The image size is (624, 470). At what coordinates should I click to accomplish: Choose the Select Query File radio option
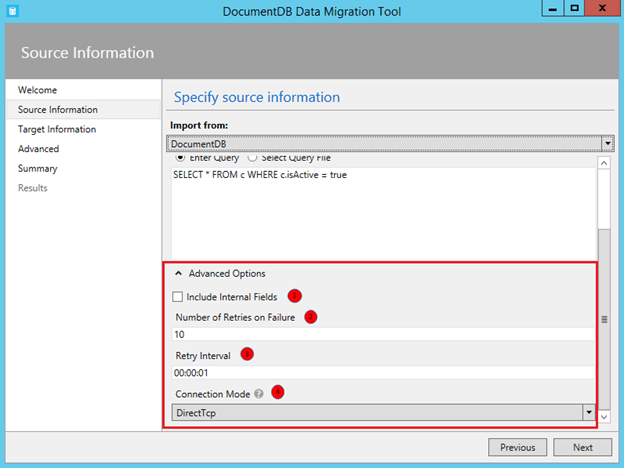point(252,158)
